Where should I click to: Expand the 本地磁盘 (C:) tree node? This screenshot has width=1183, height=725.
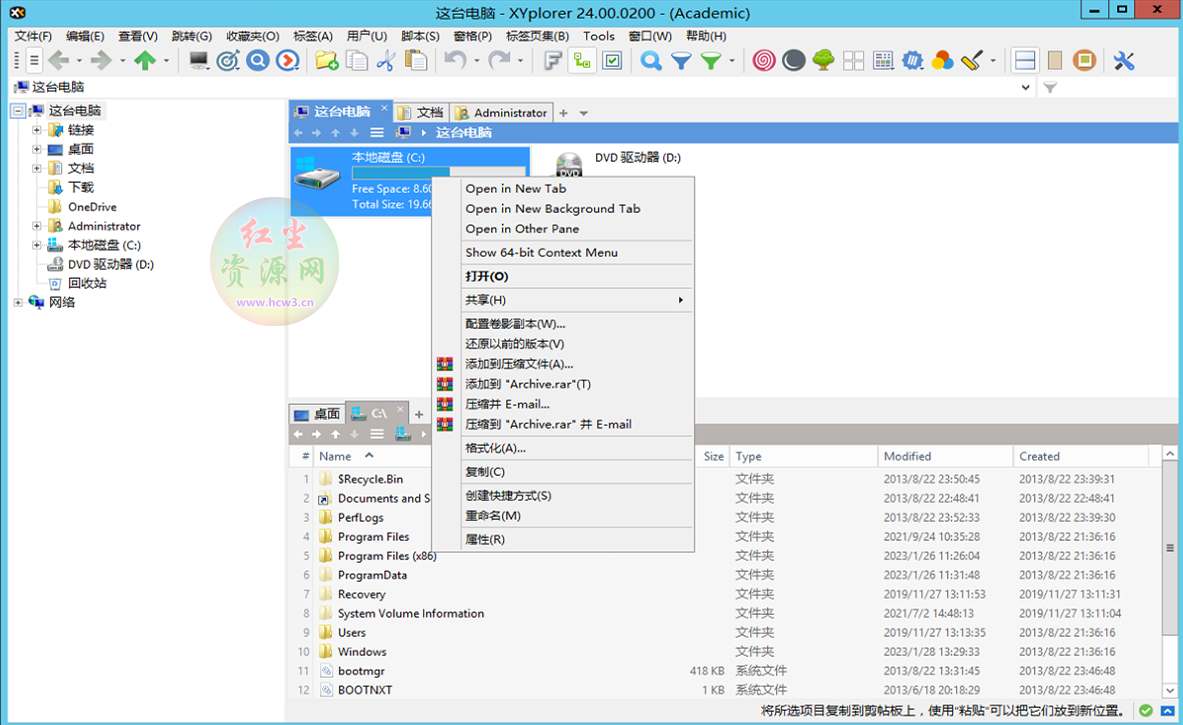pyautogui.click(x=36, y=244)
